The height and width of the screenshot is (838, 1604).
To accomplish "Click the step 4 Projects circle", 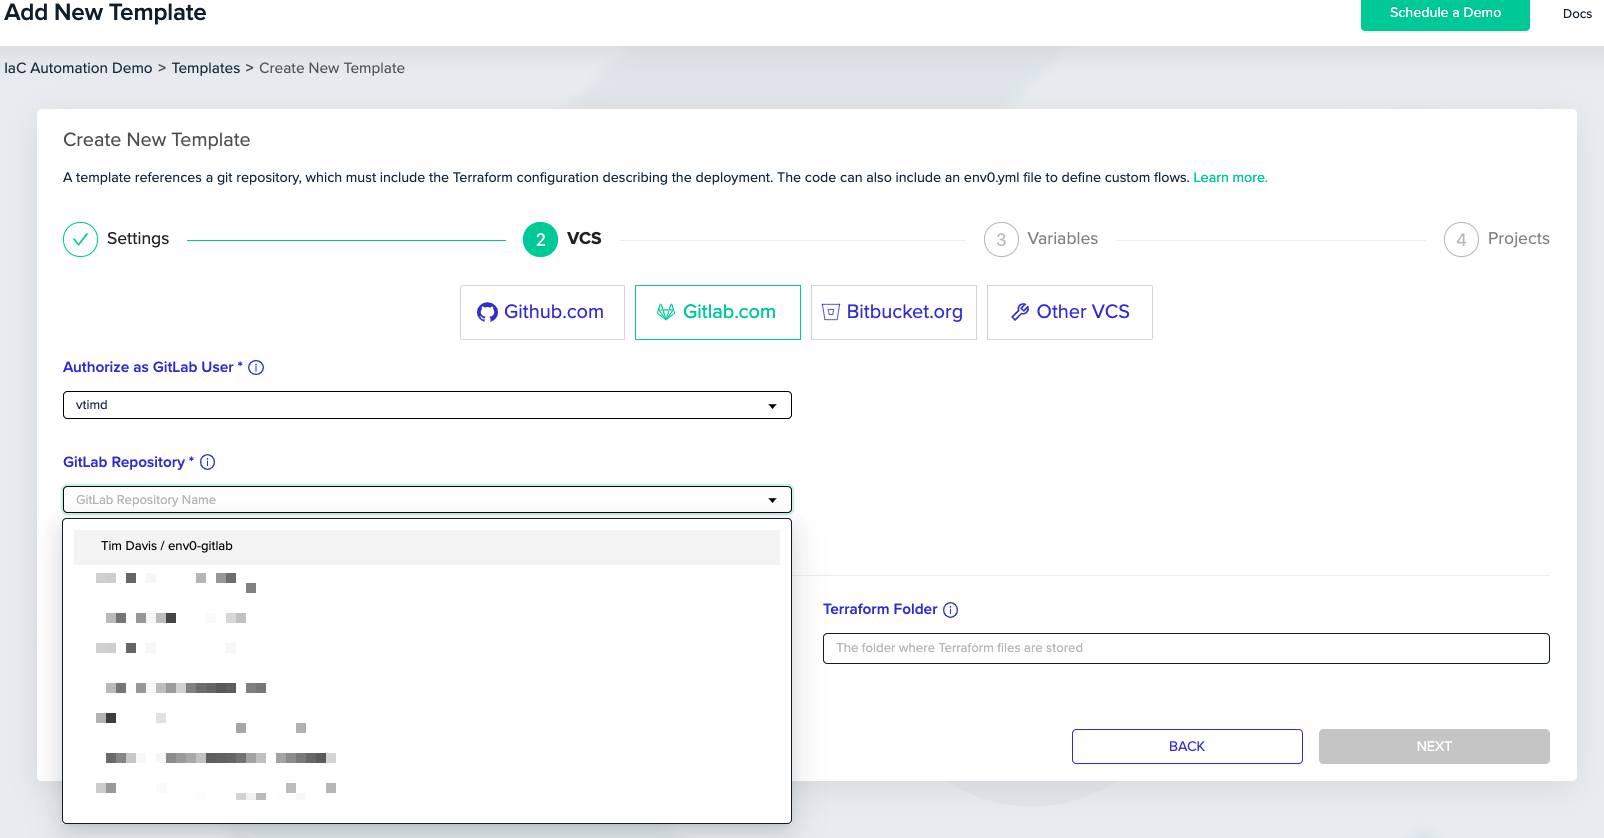I will click(1461, 239).
